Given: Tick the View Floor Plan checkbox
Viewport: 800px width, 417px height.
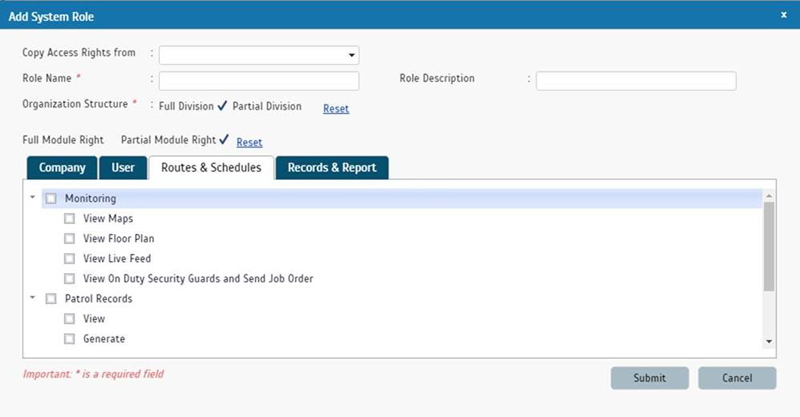Looking at the screenshot, I should click(x=69, y=238).
